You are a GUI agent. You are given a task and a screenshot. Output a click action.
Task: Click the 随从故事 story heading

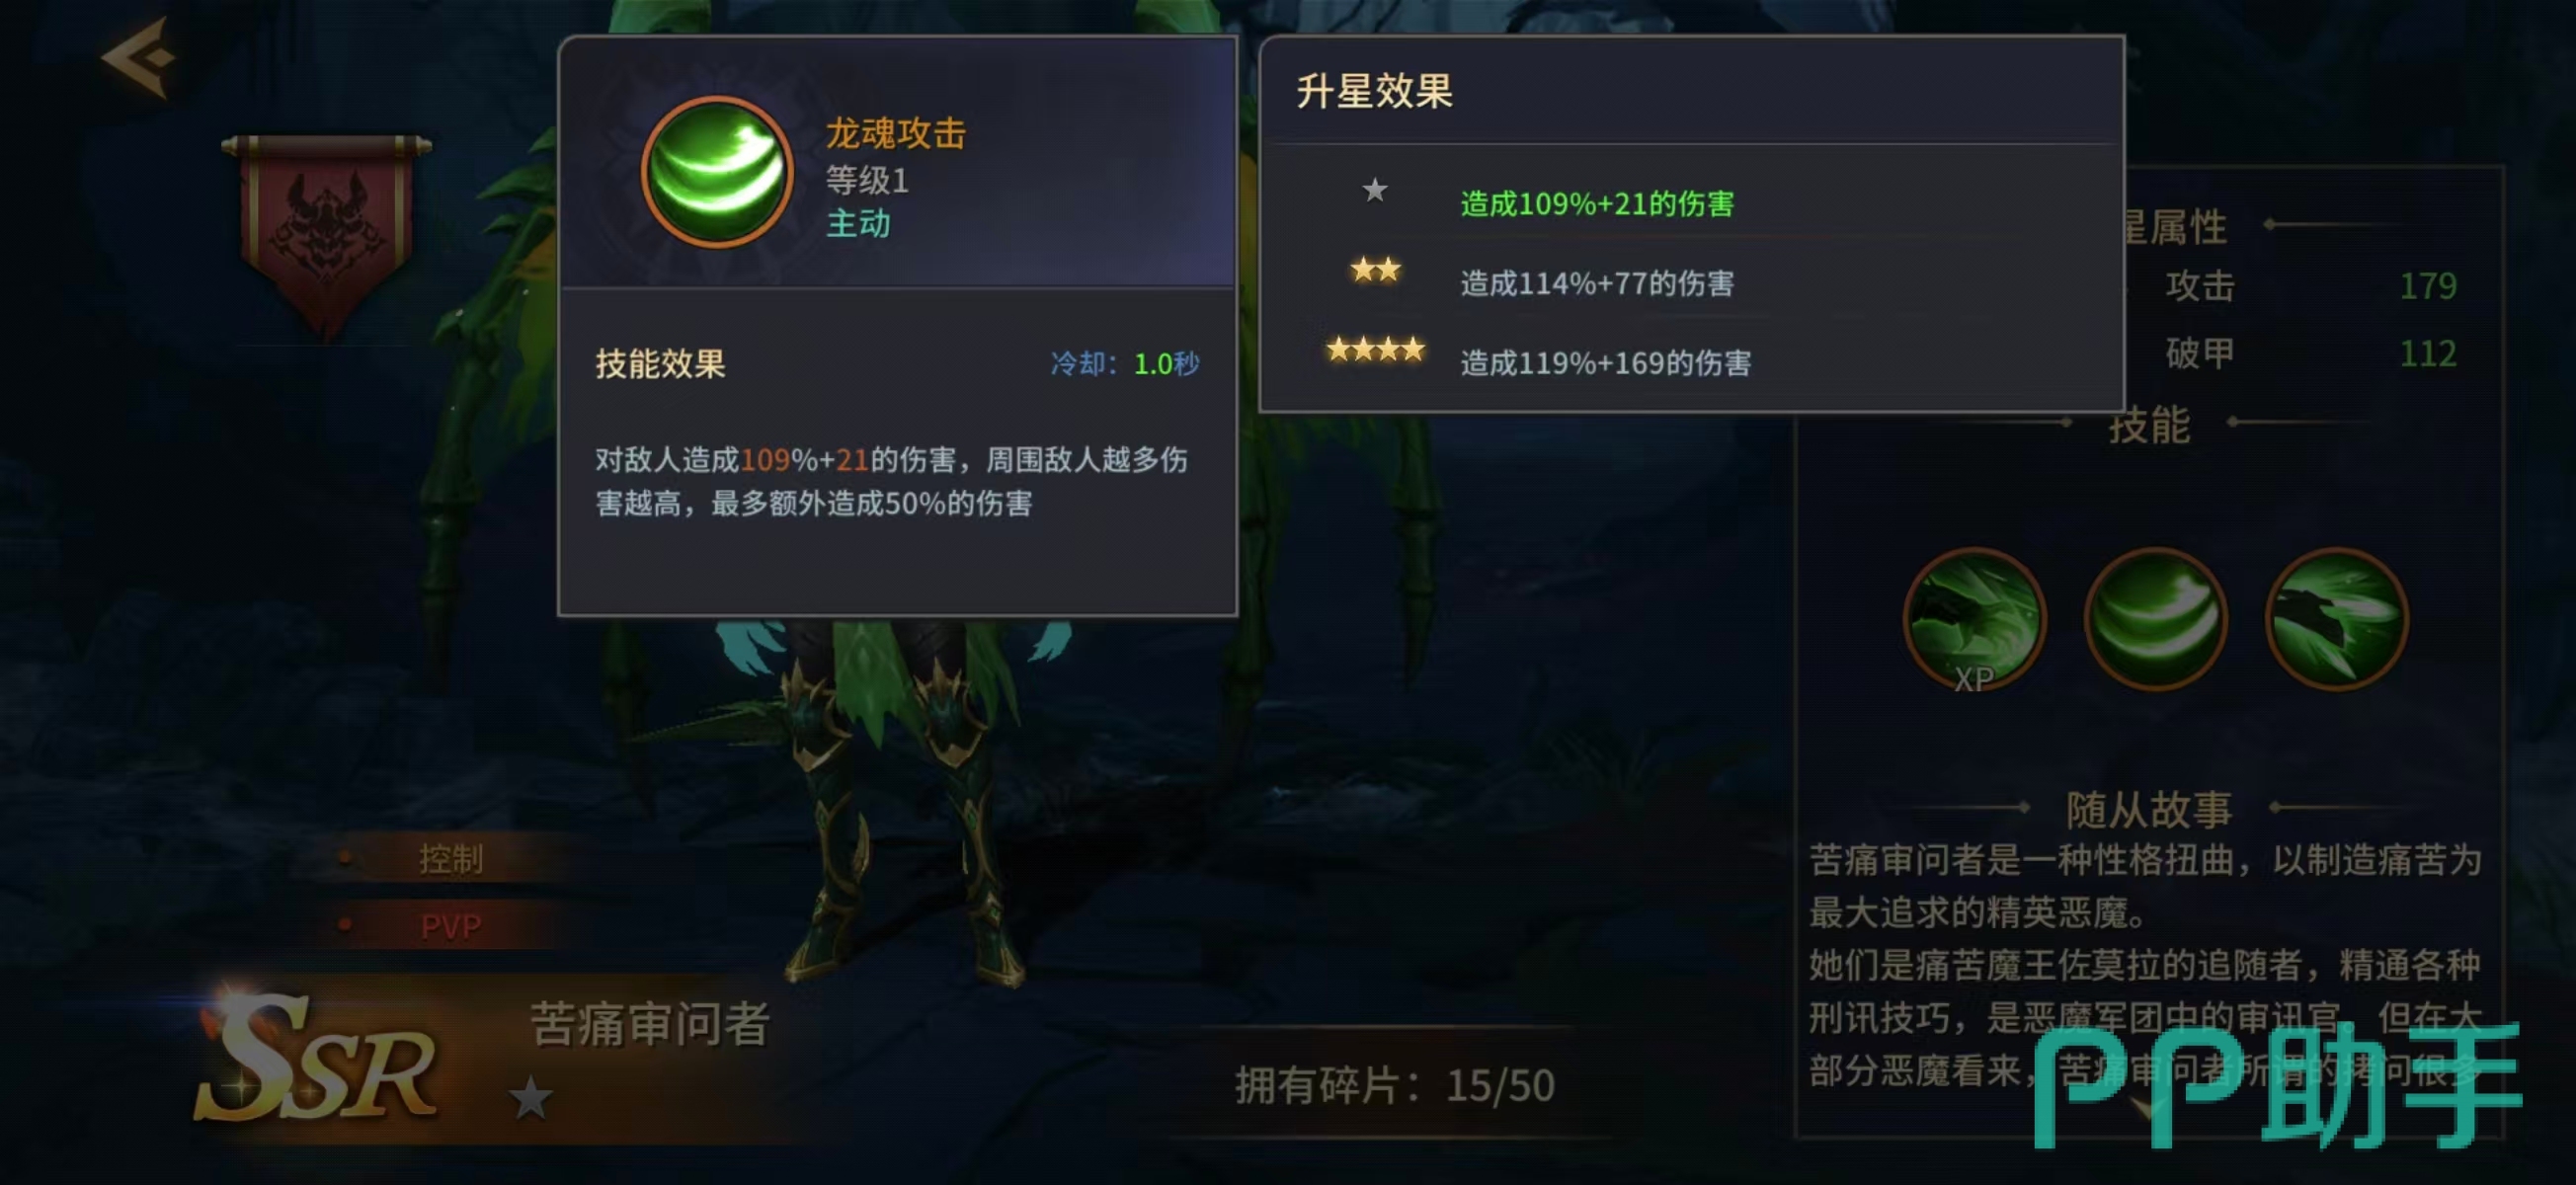tap(2149, 808)
